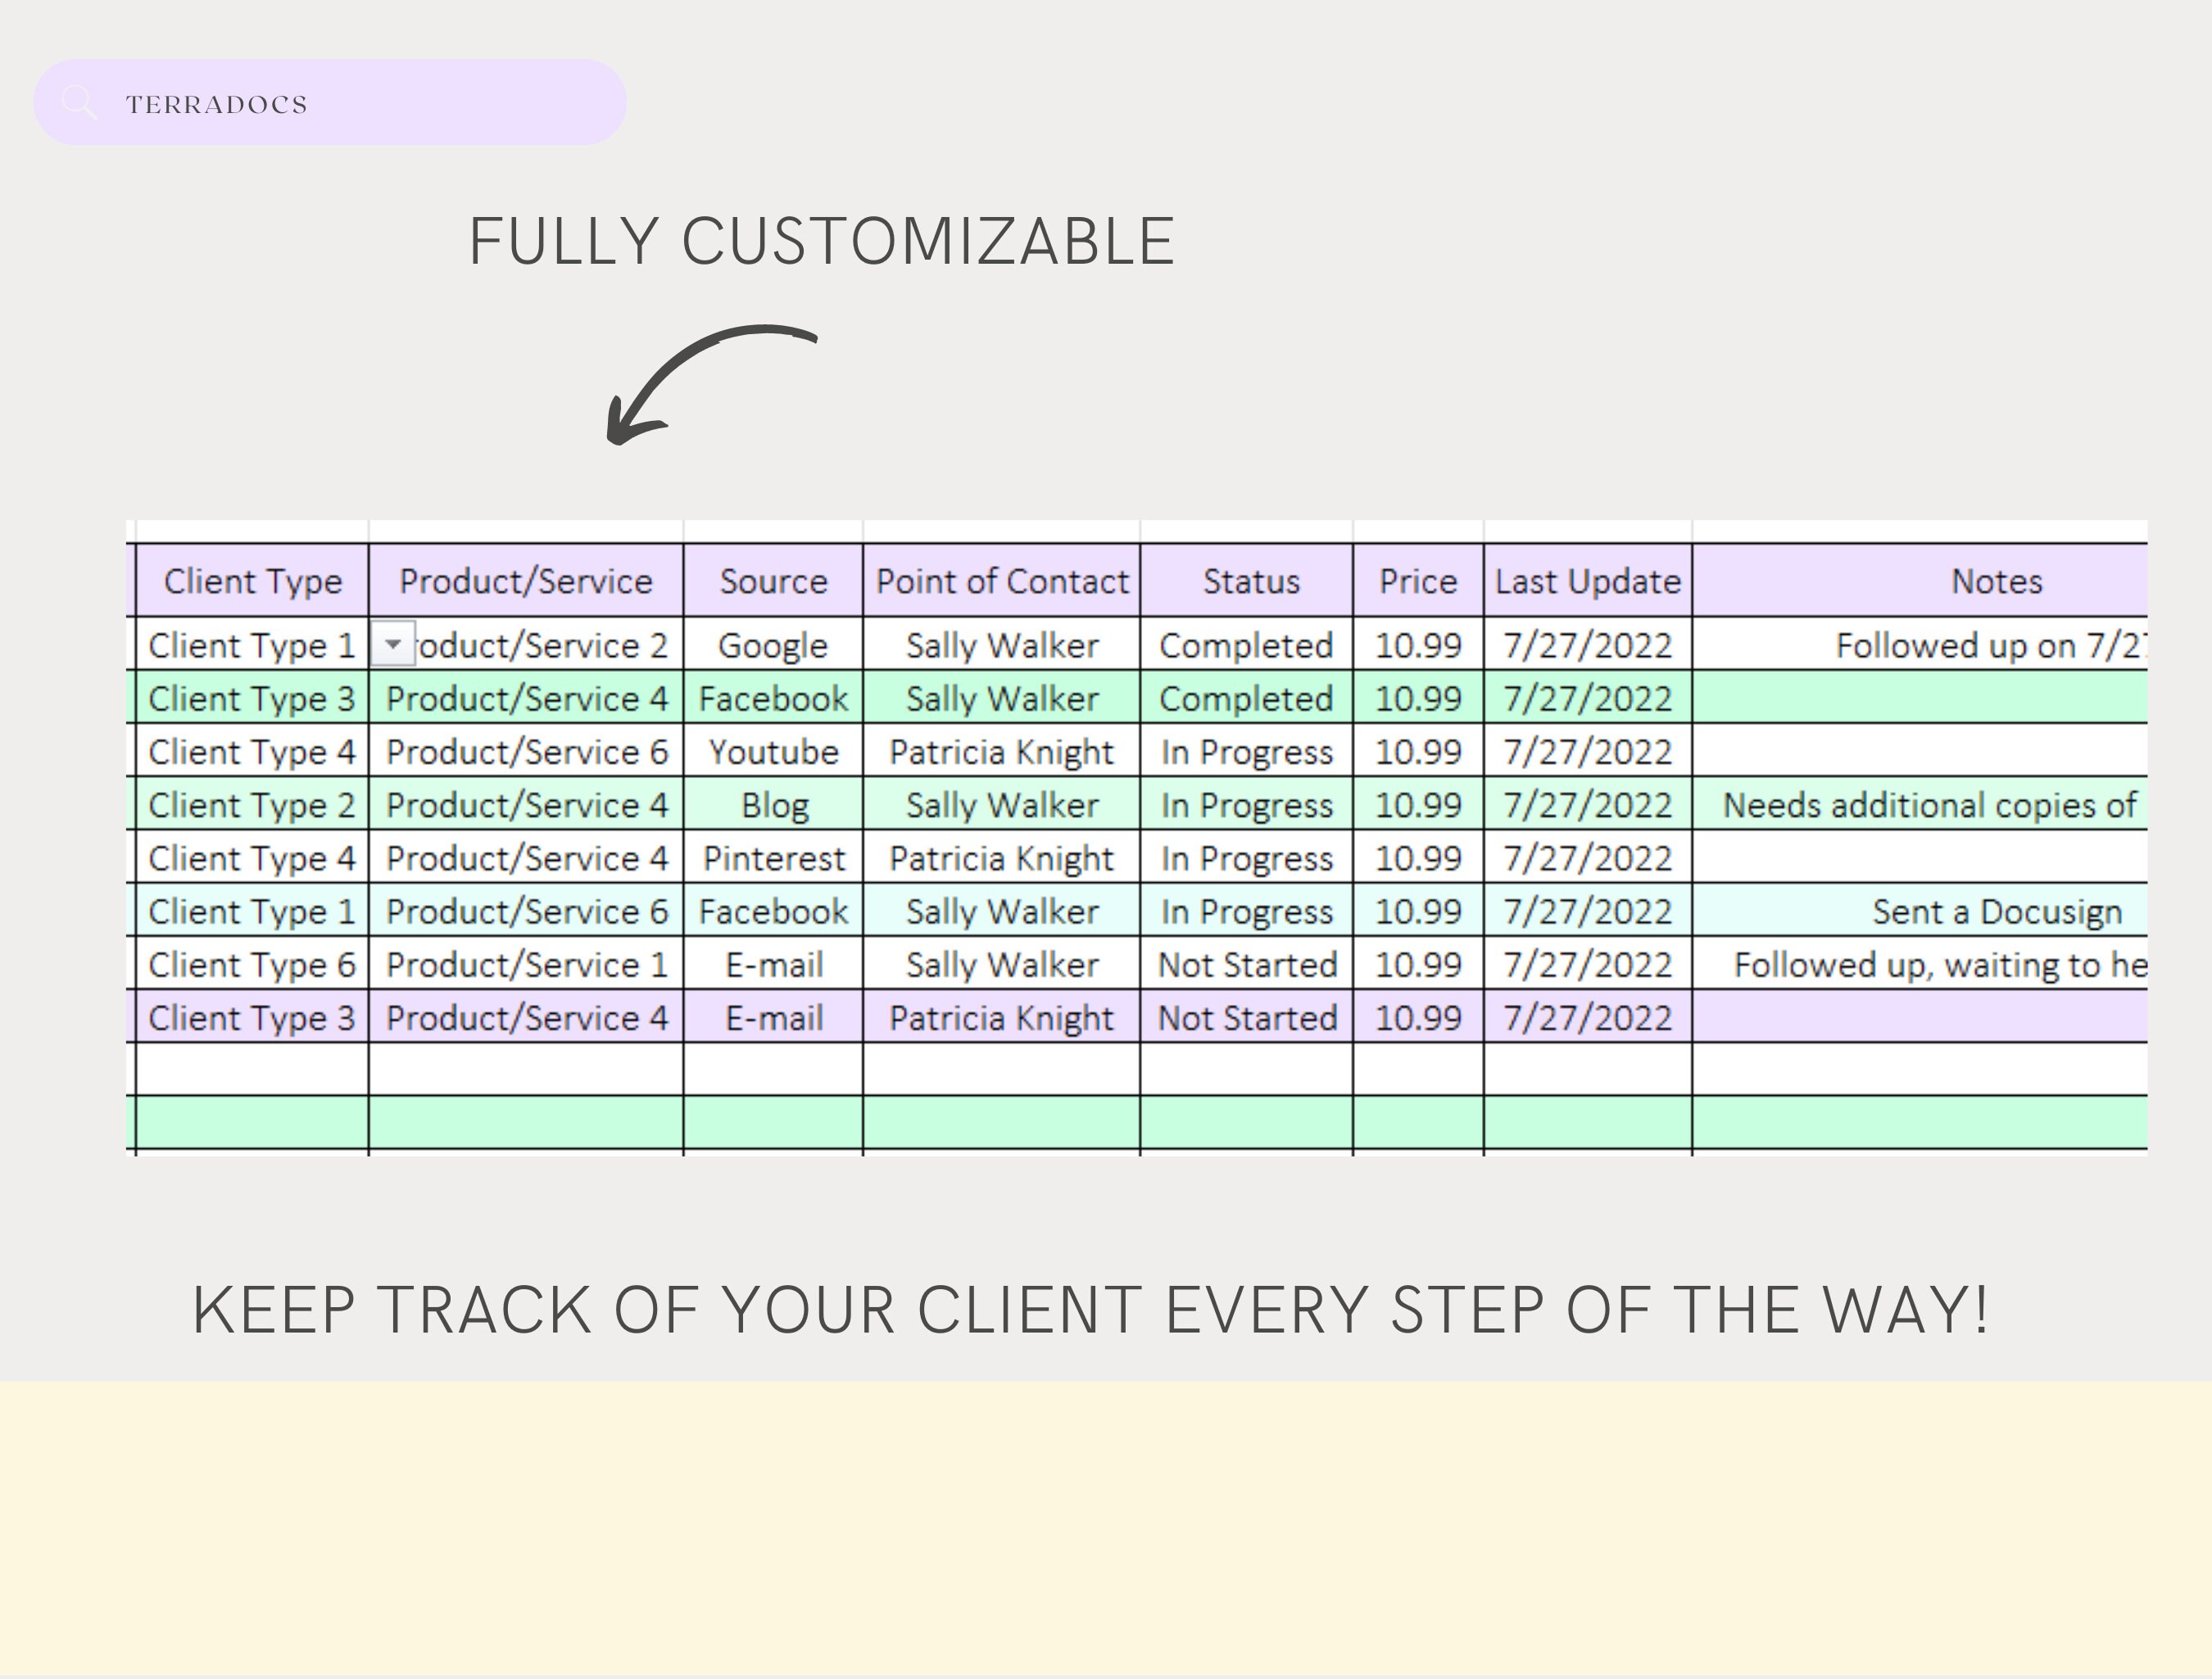2212x1679 pixels.
Task: Click Sally Walker in the Blog row
Action: coord(1001,804)
